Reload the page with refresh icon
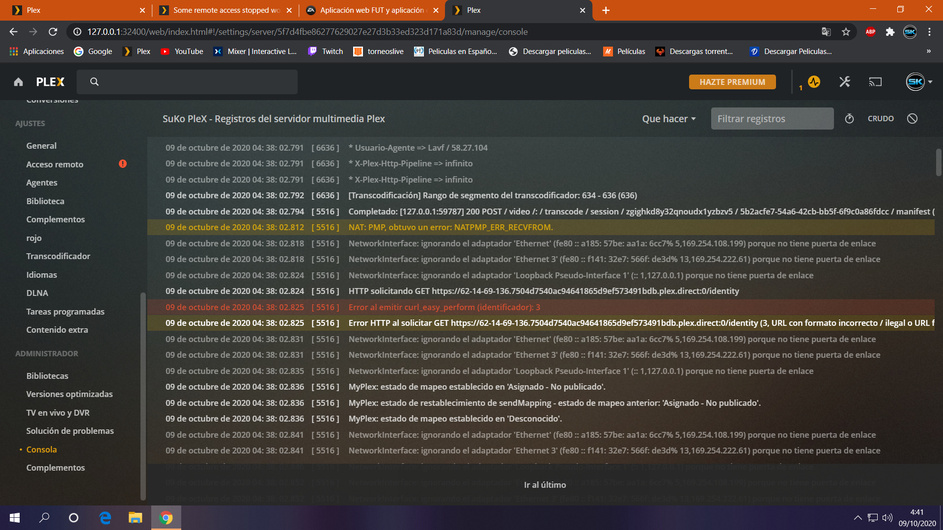Screen dimensions: 943x530 (53, 32)
